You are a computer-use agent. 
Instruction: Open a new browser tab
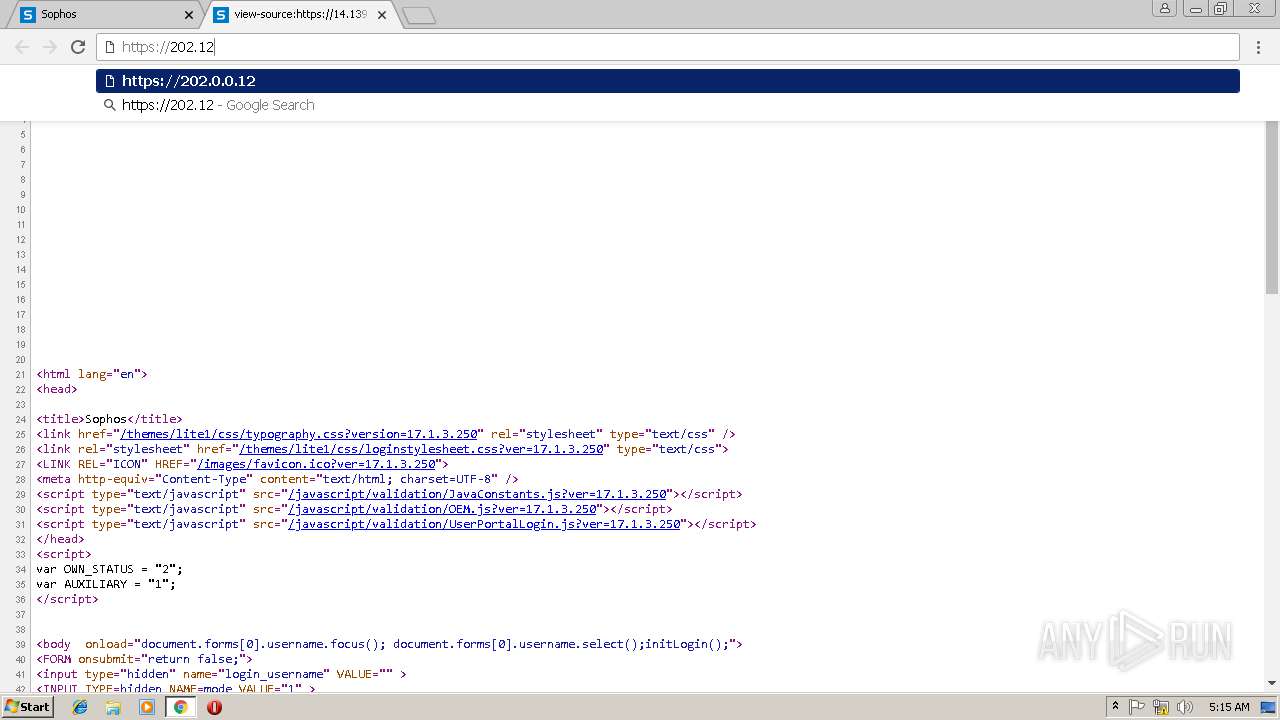(x=418, y=15)
